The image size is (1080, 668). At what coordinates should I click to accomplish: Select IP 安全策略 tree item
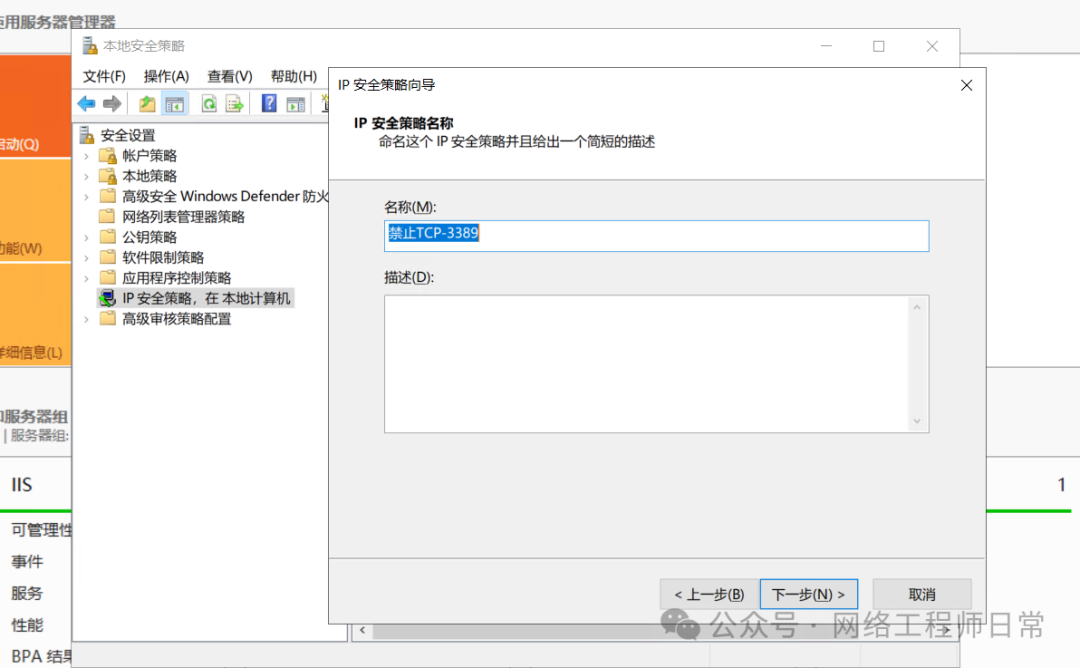pos(206,298)
